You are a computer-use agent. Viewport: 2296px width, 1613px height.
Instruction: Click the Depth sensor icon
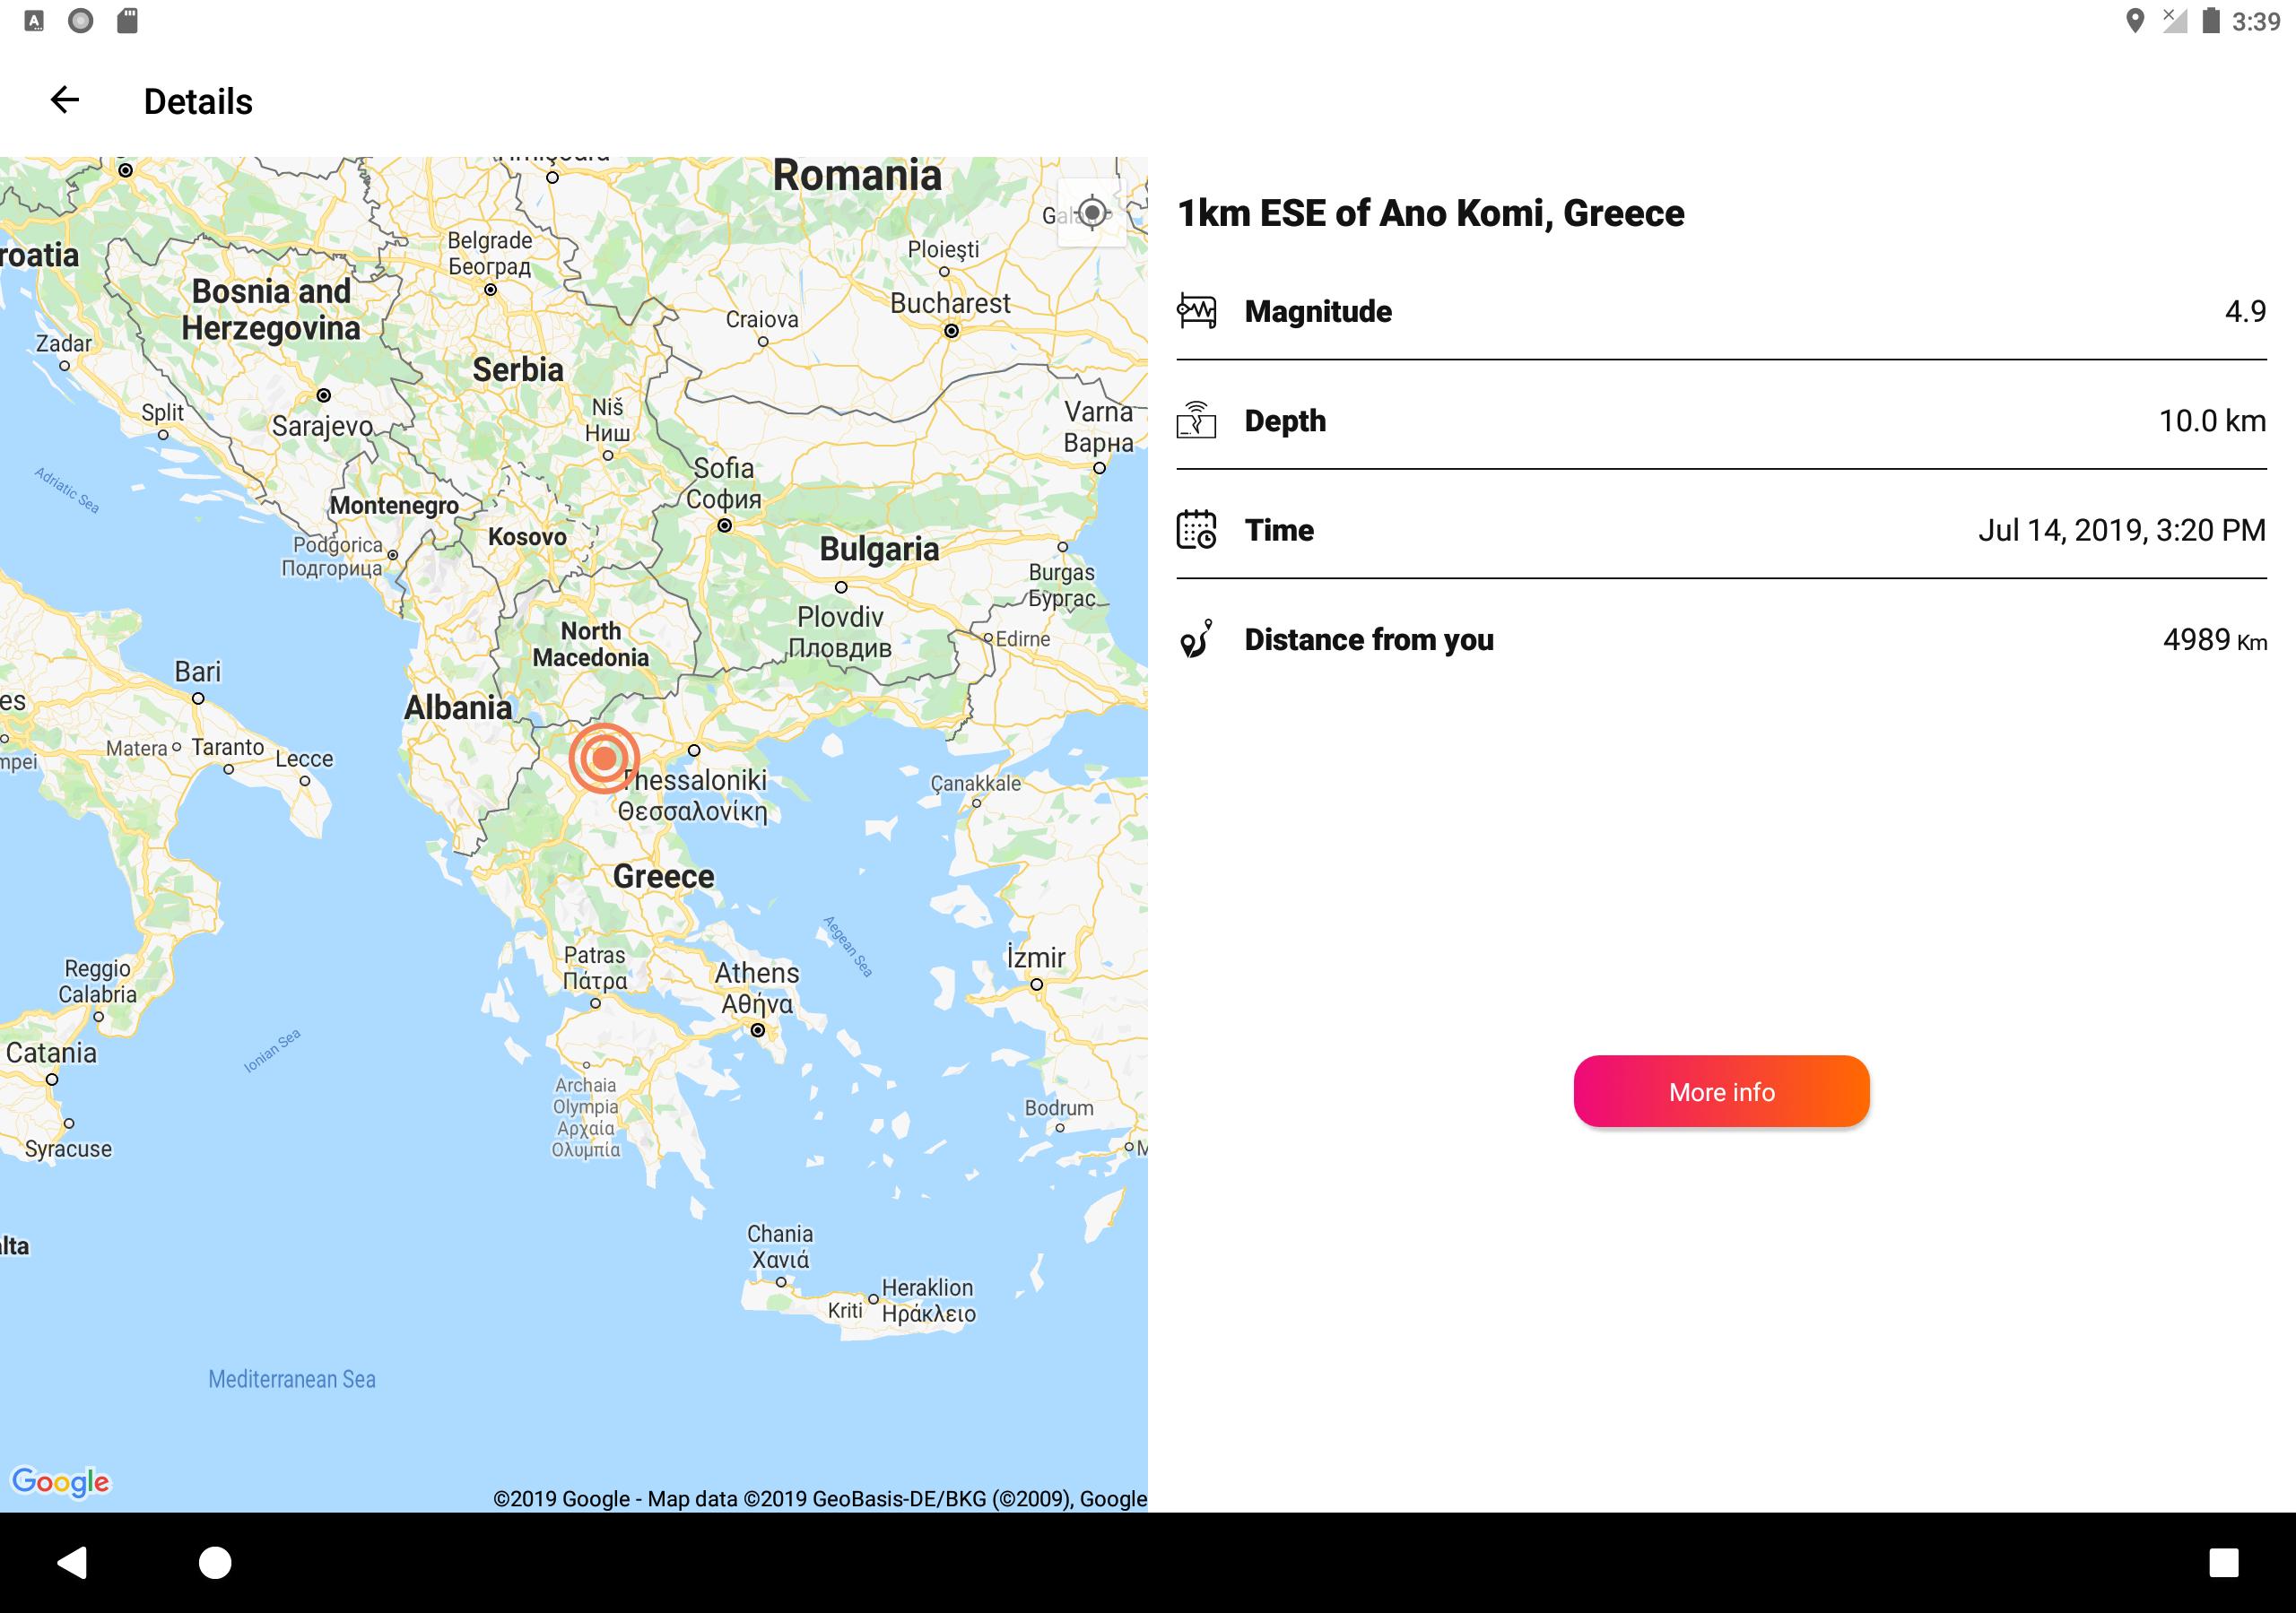(1197, 421)
